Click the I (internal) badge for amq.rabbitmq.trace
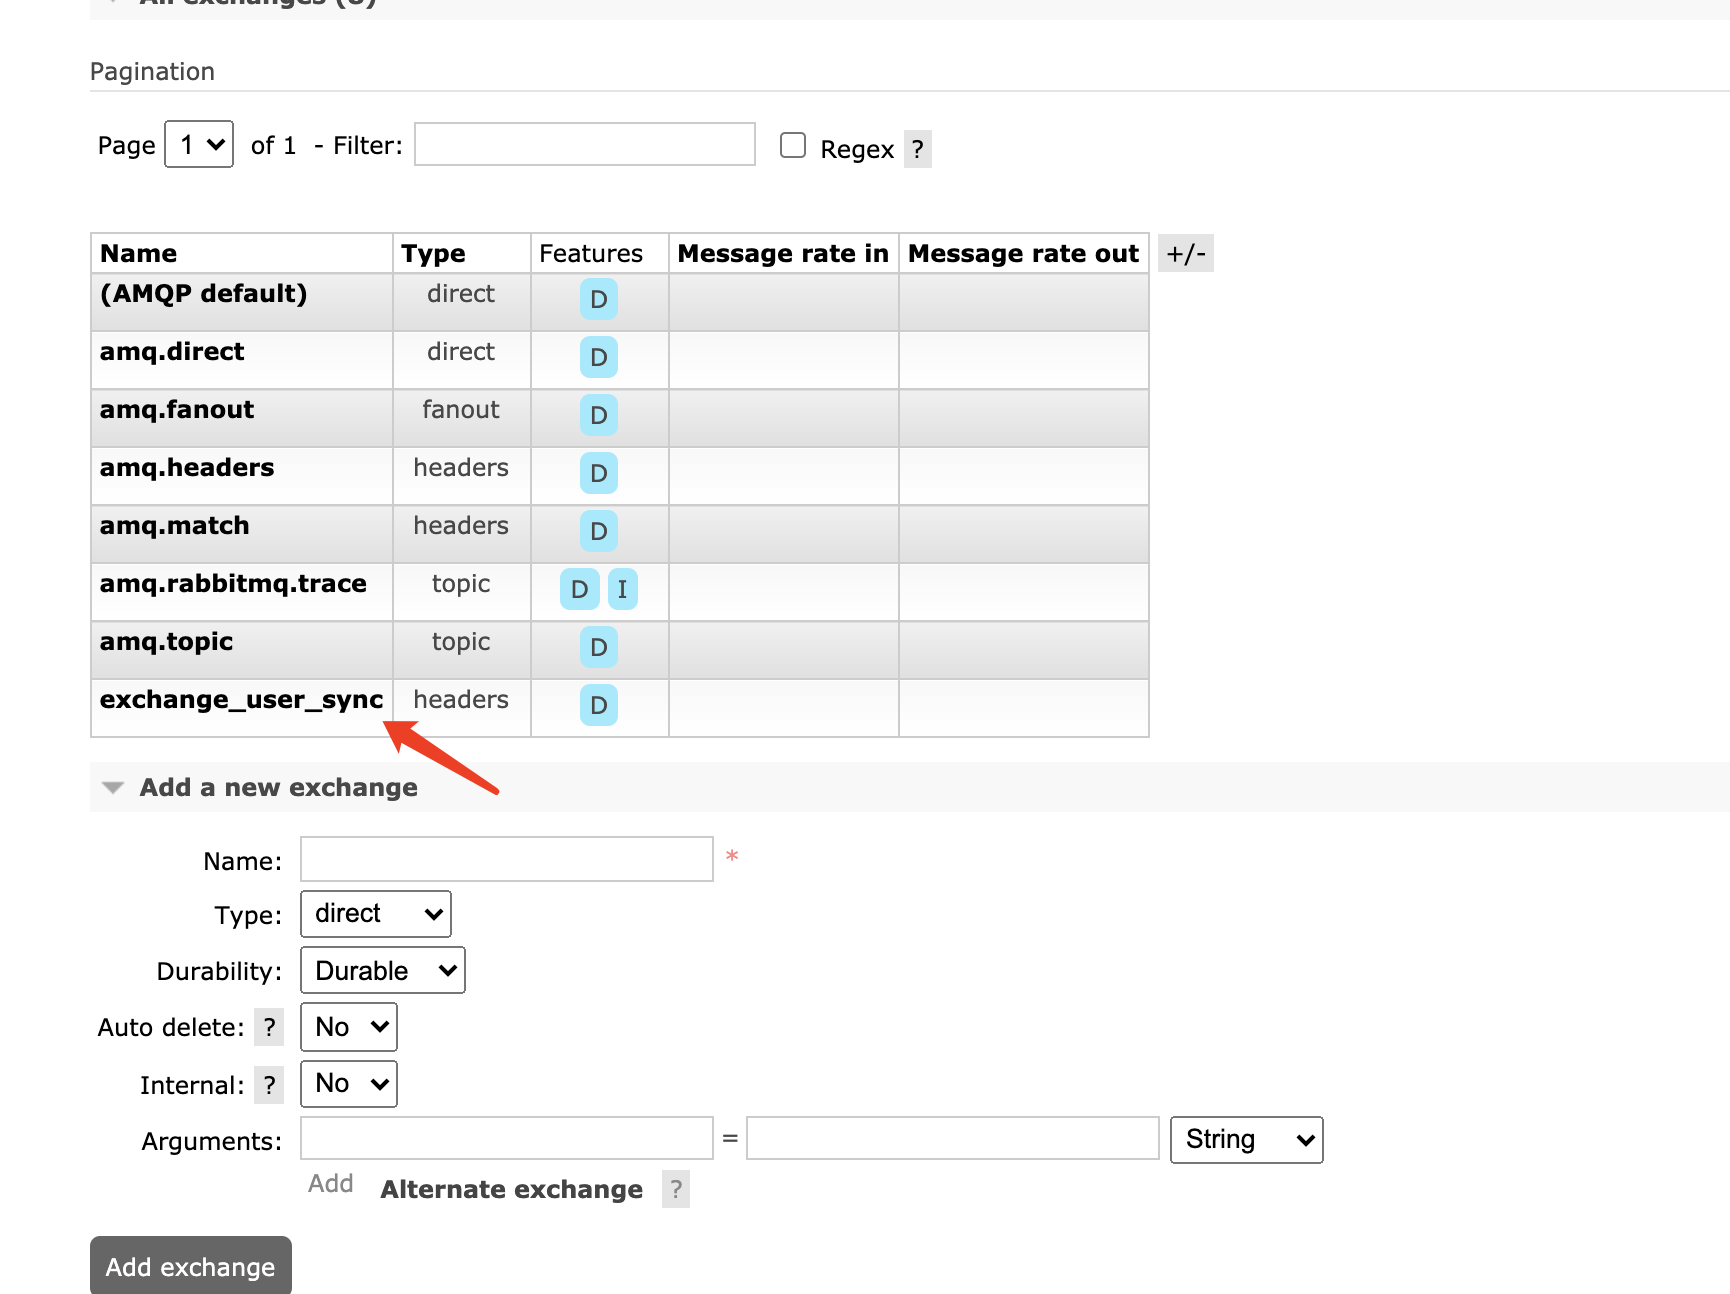The image size is (1730, 1294). [622, 589]
